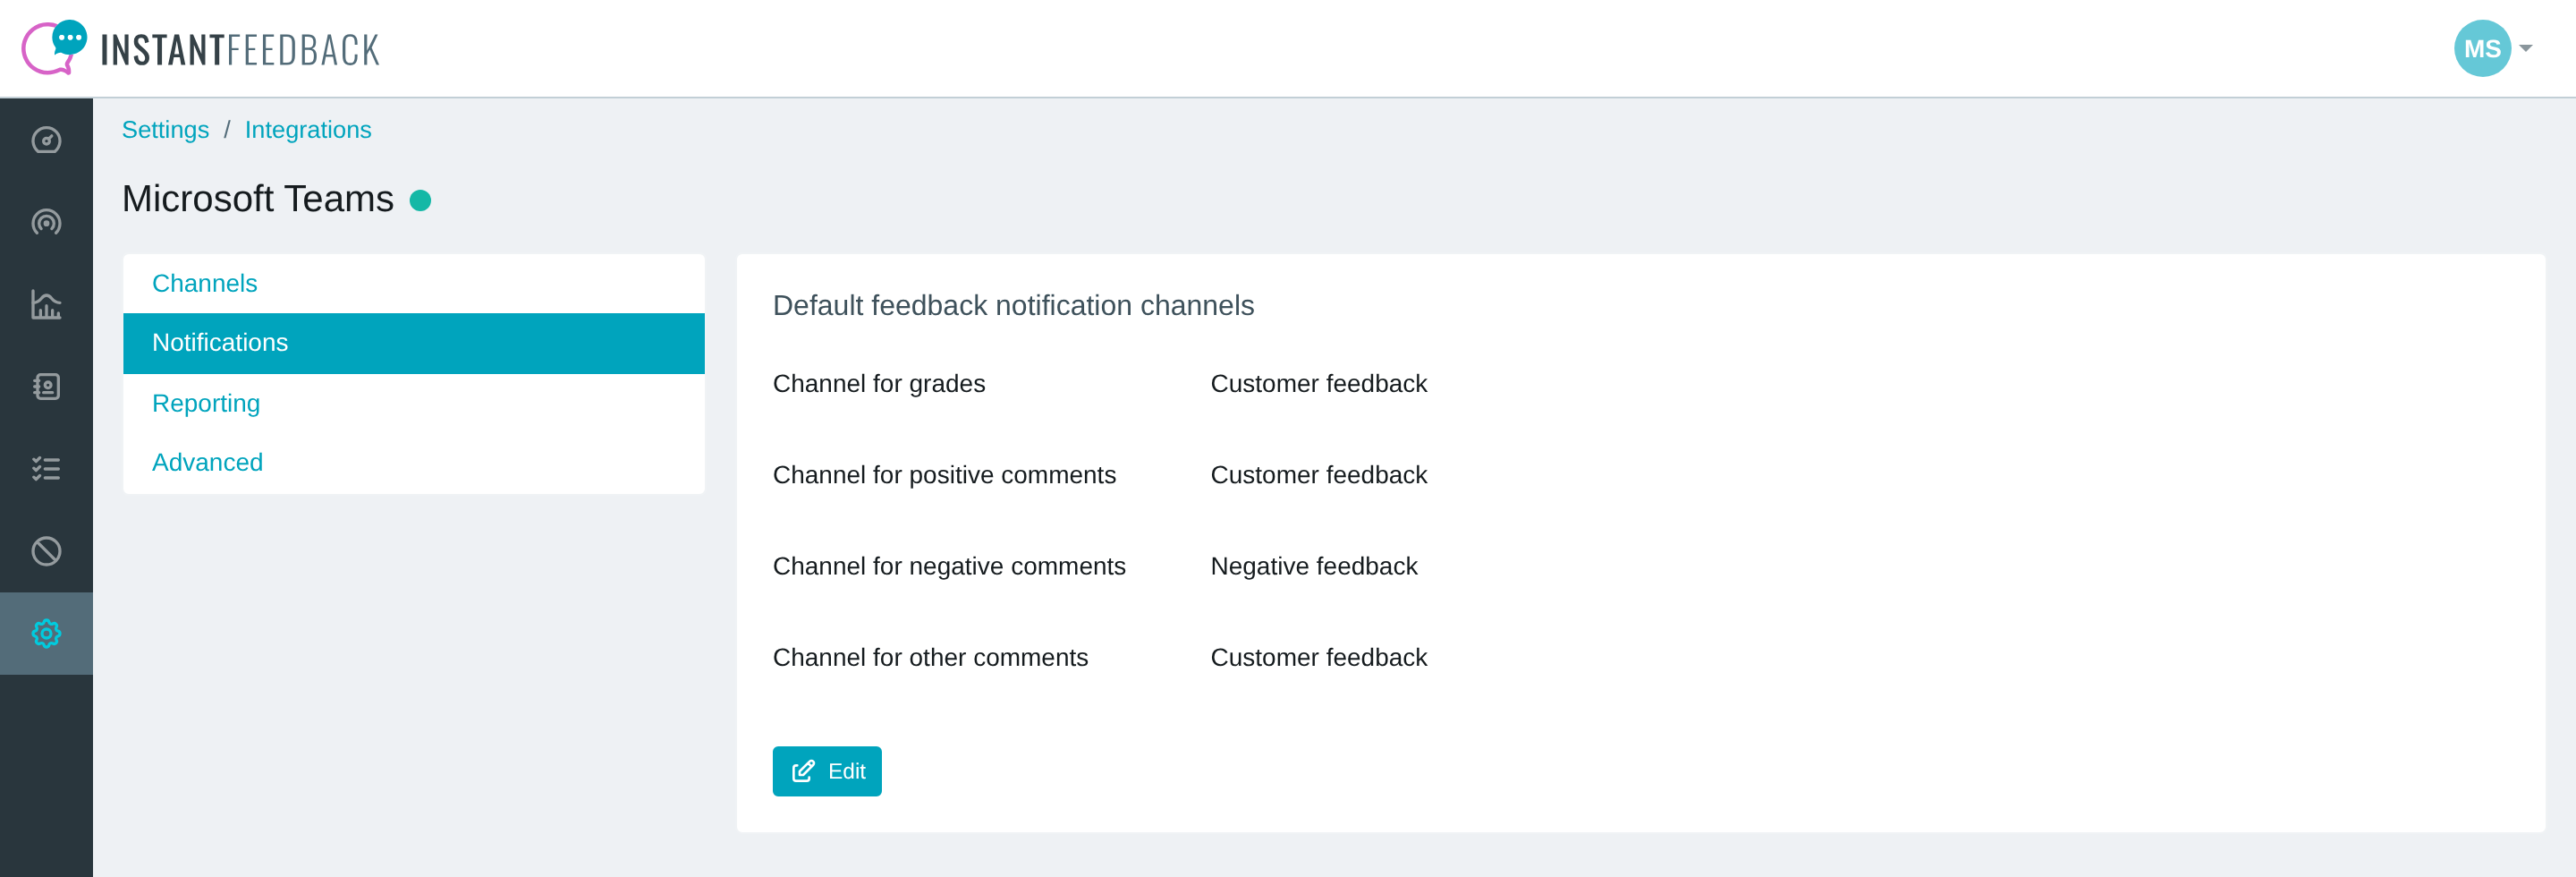The width and height of the screenshot is (2576, 877).
Task: Open the checklist tasks icon in sidebar
Action: [x=46, y=469]
